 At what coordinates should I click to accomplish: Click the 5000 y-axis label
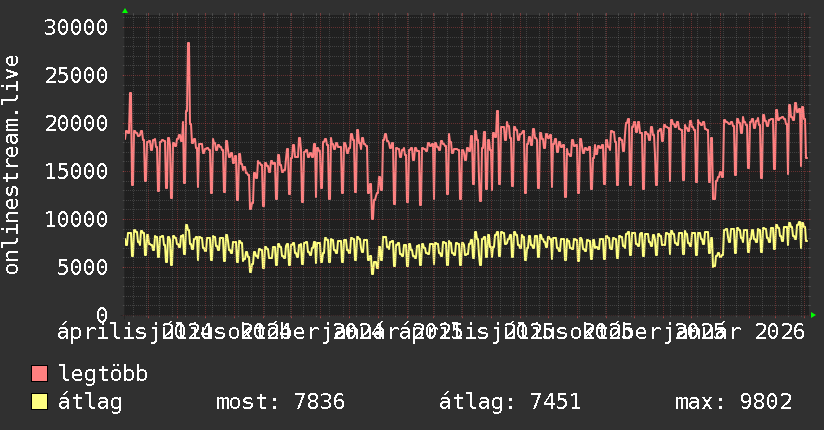coord(83,267)
